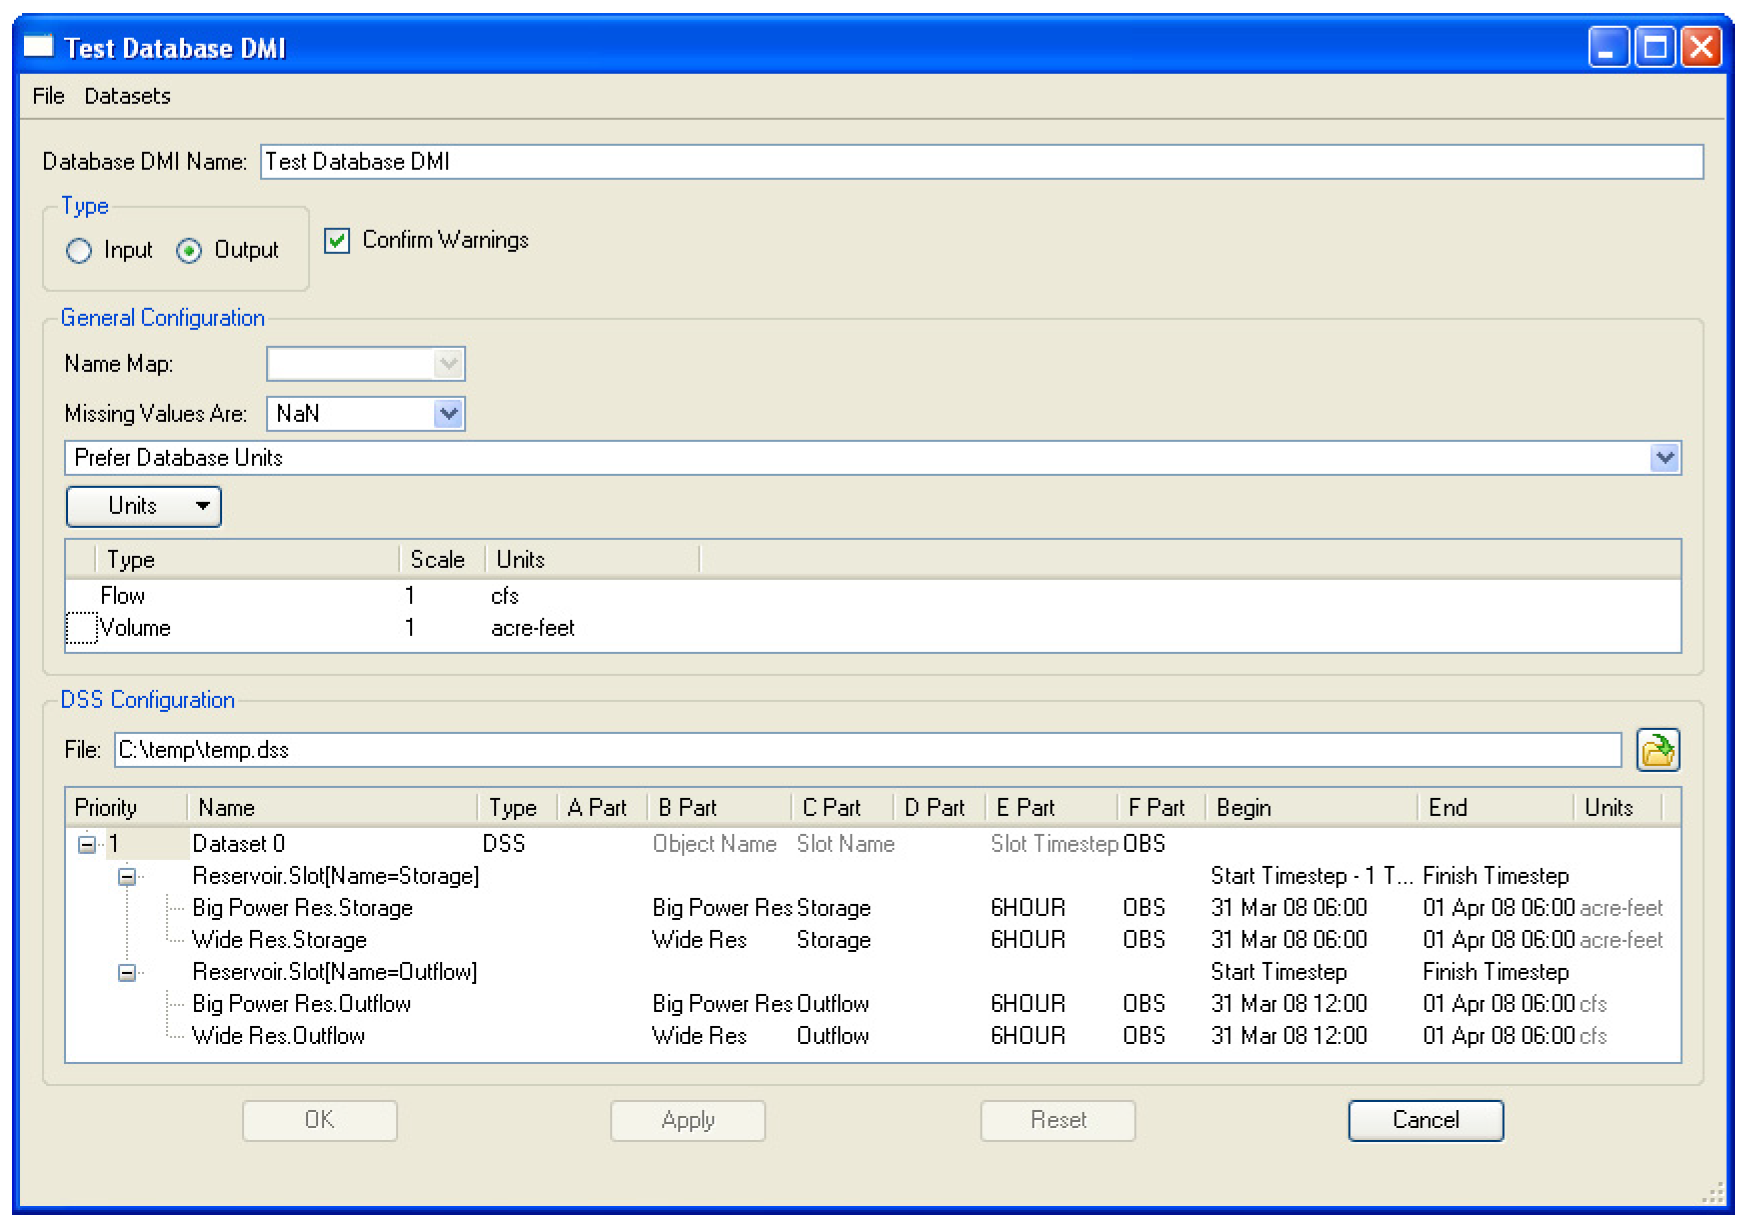Maximize the Test Database DMI window
This screenshot has width=1745, height=1225.
point(1655,47)
